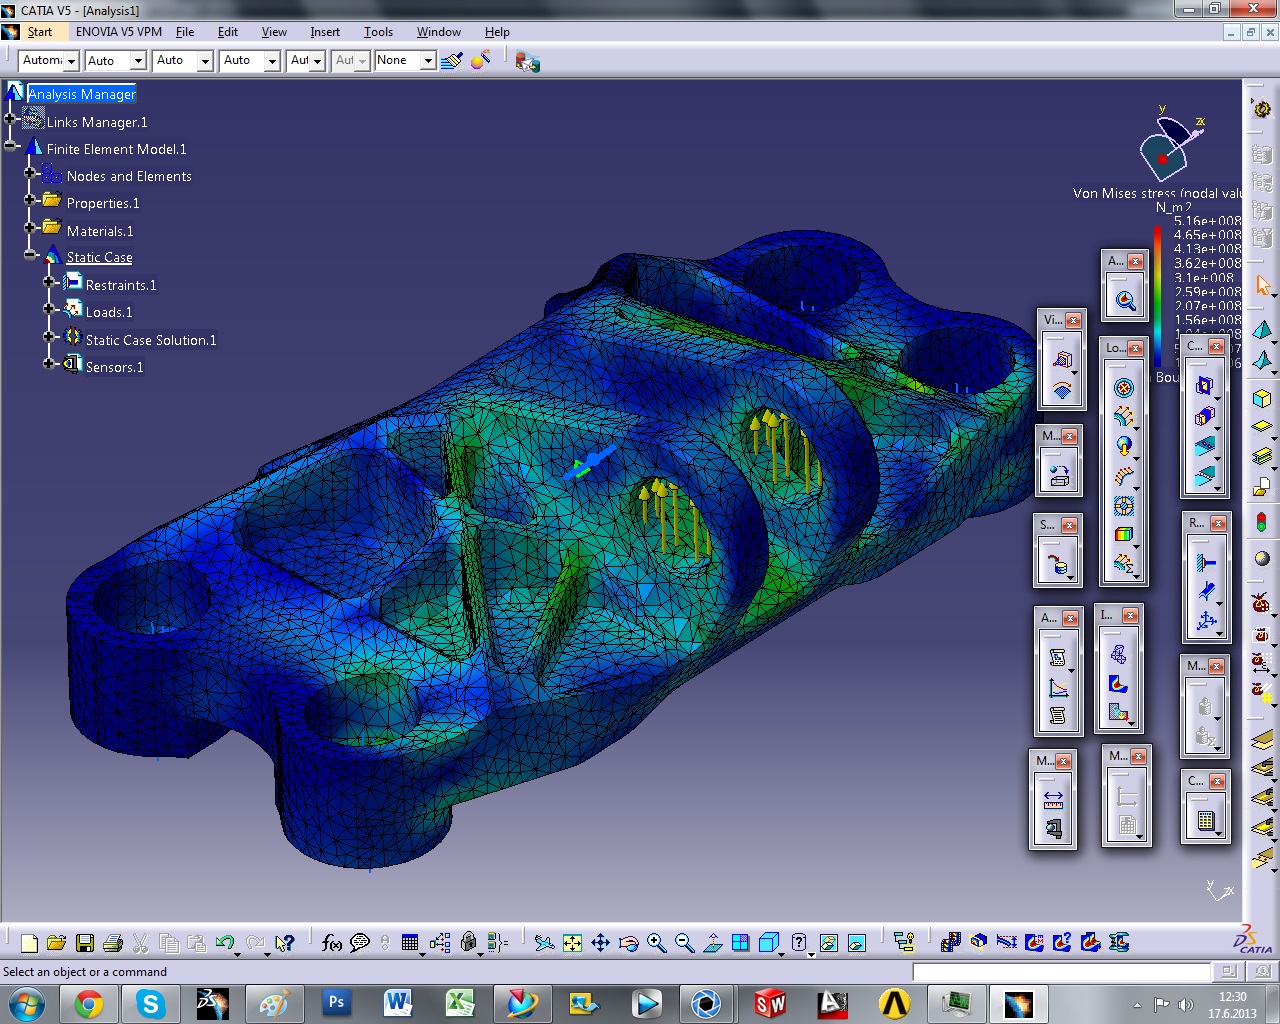
Task: Toggle Swap Visible Space view
Action: [856, 943]
